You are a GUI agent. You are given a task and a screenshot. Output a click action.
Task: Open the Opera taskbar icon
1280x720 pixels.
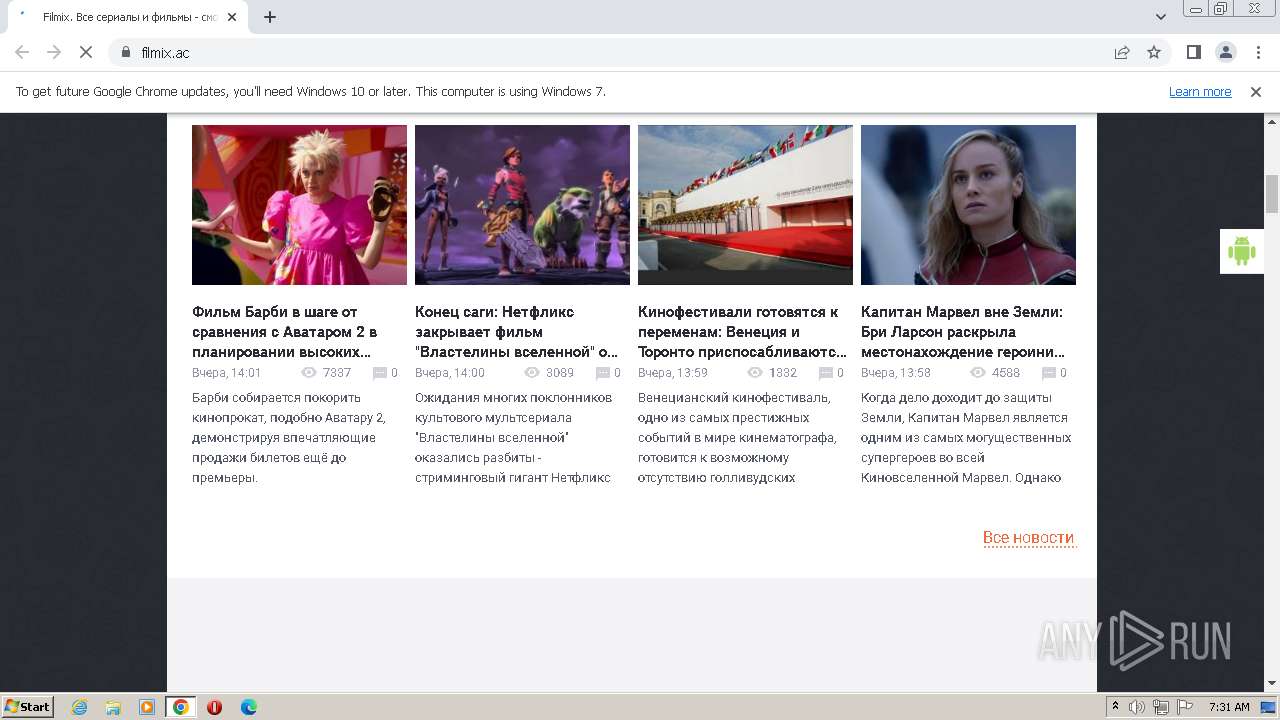click(214, 707)
